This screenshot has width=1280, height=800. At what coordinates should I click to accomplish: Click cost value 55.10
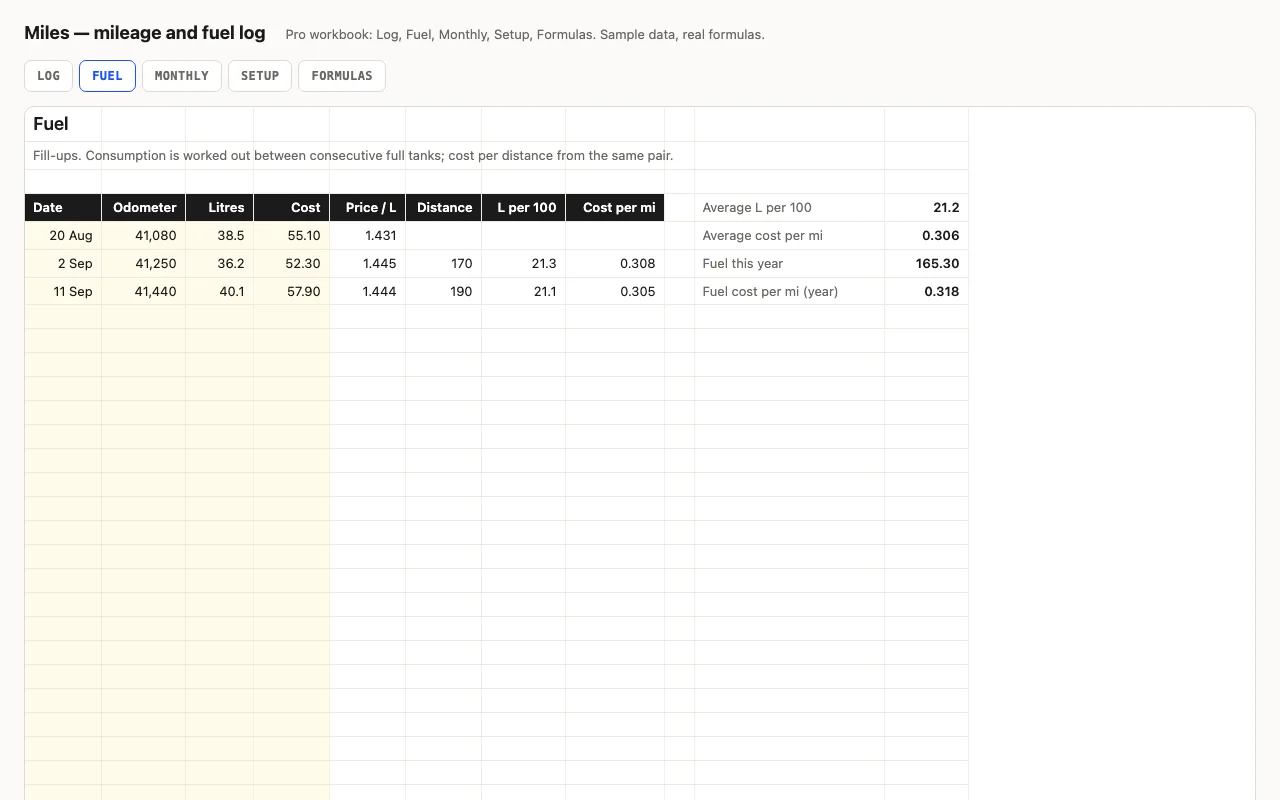[x=292, y=236]
